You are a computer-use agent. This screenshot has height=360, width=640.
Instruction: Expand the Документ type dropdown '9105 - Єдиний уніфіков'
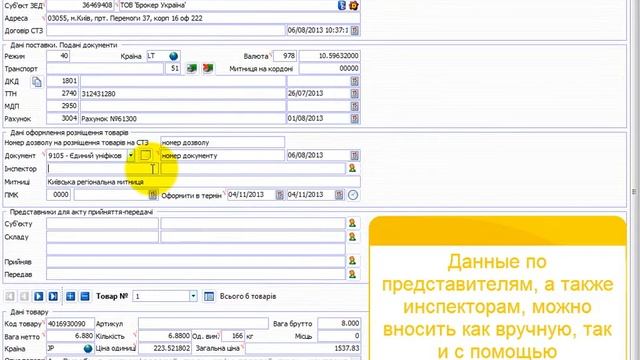click(131, 156)
